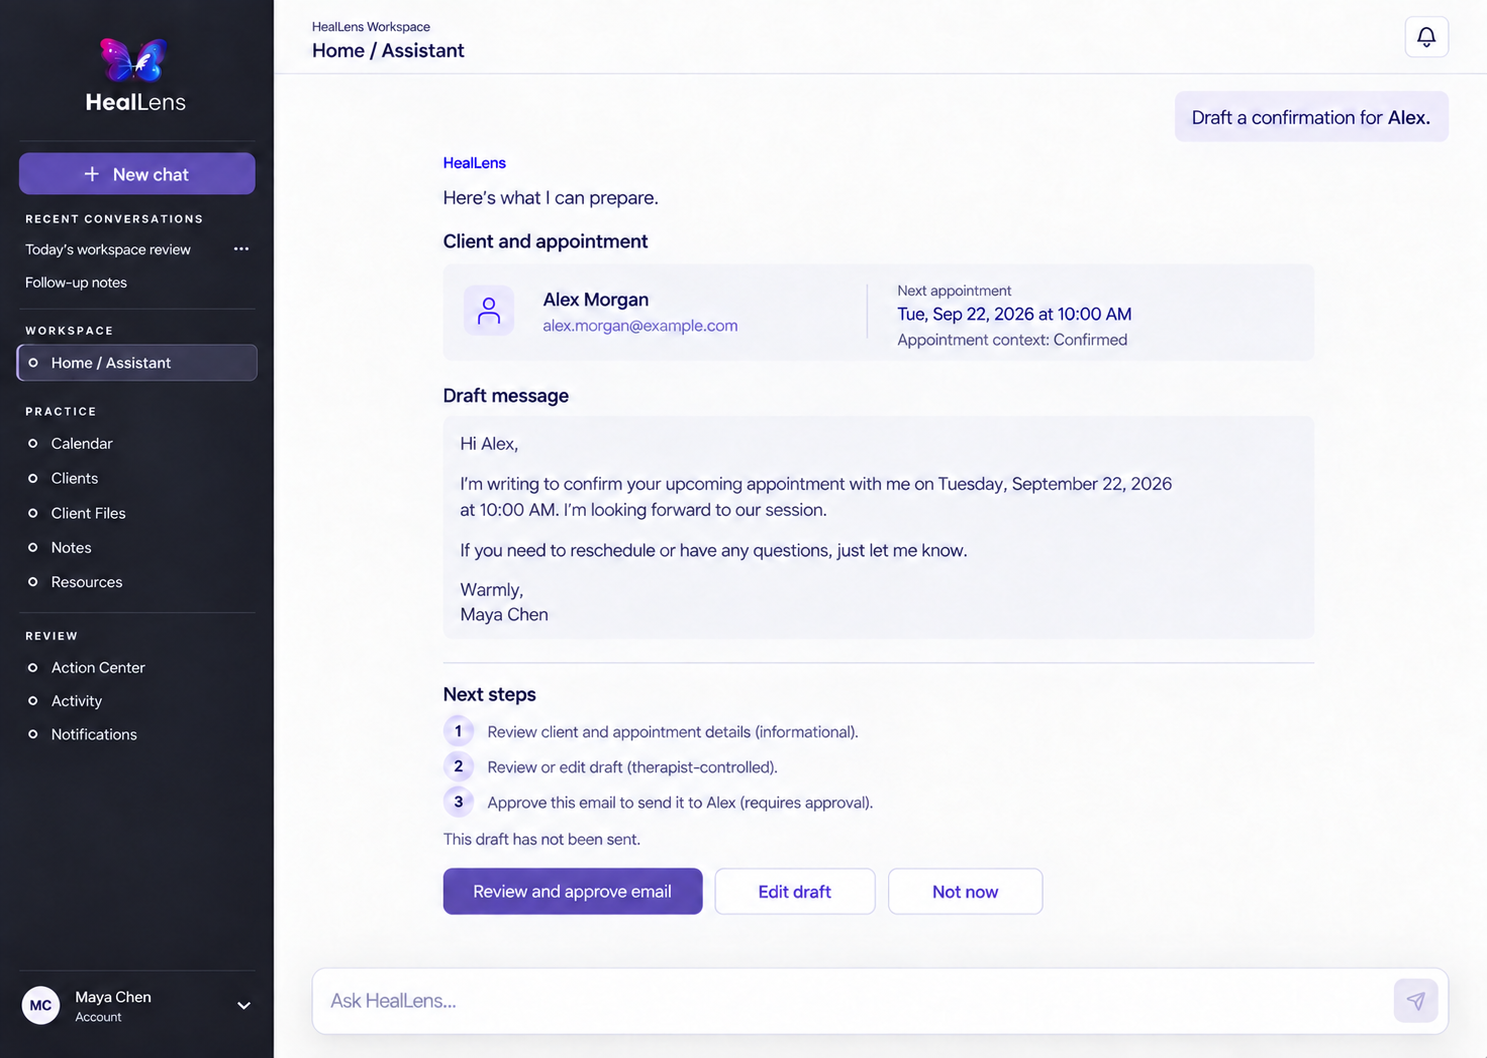Click the HealLens butterfly logo

point(134,60)
